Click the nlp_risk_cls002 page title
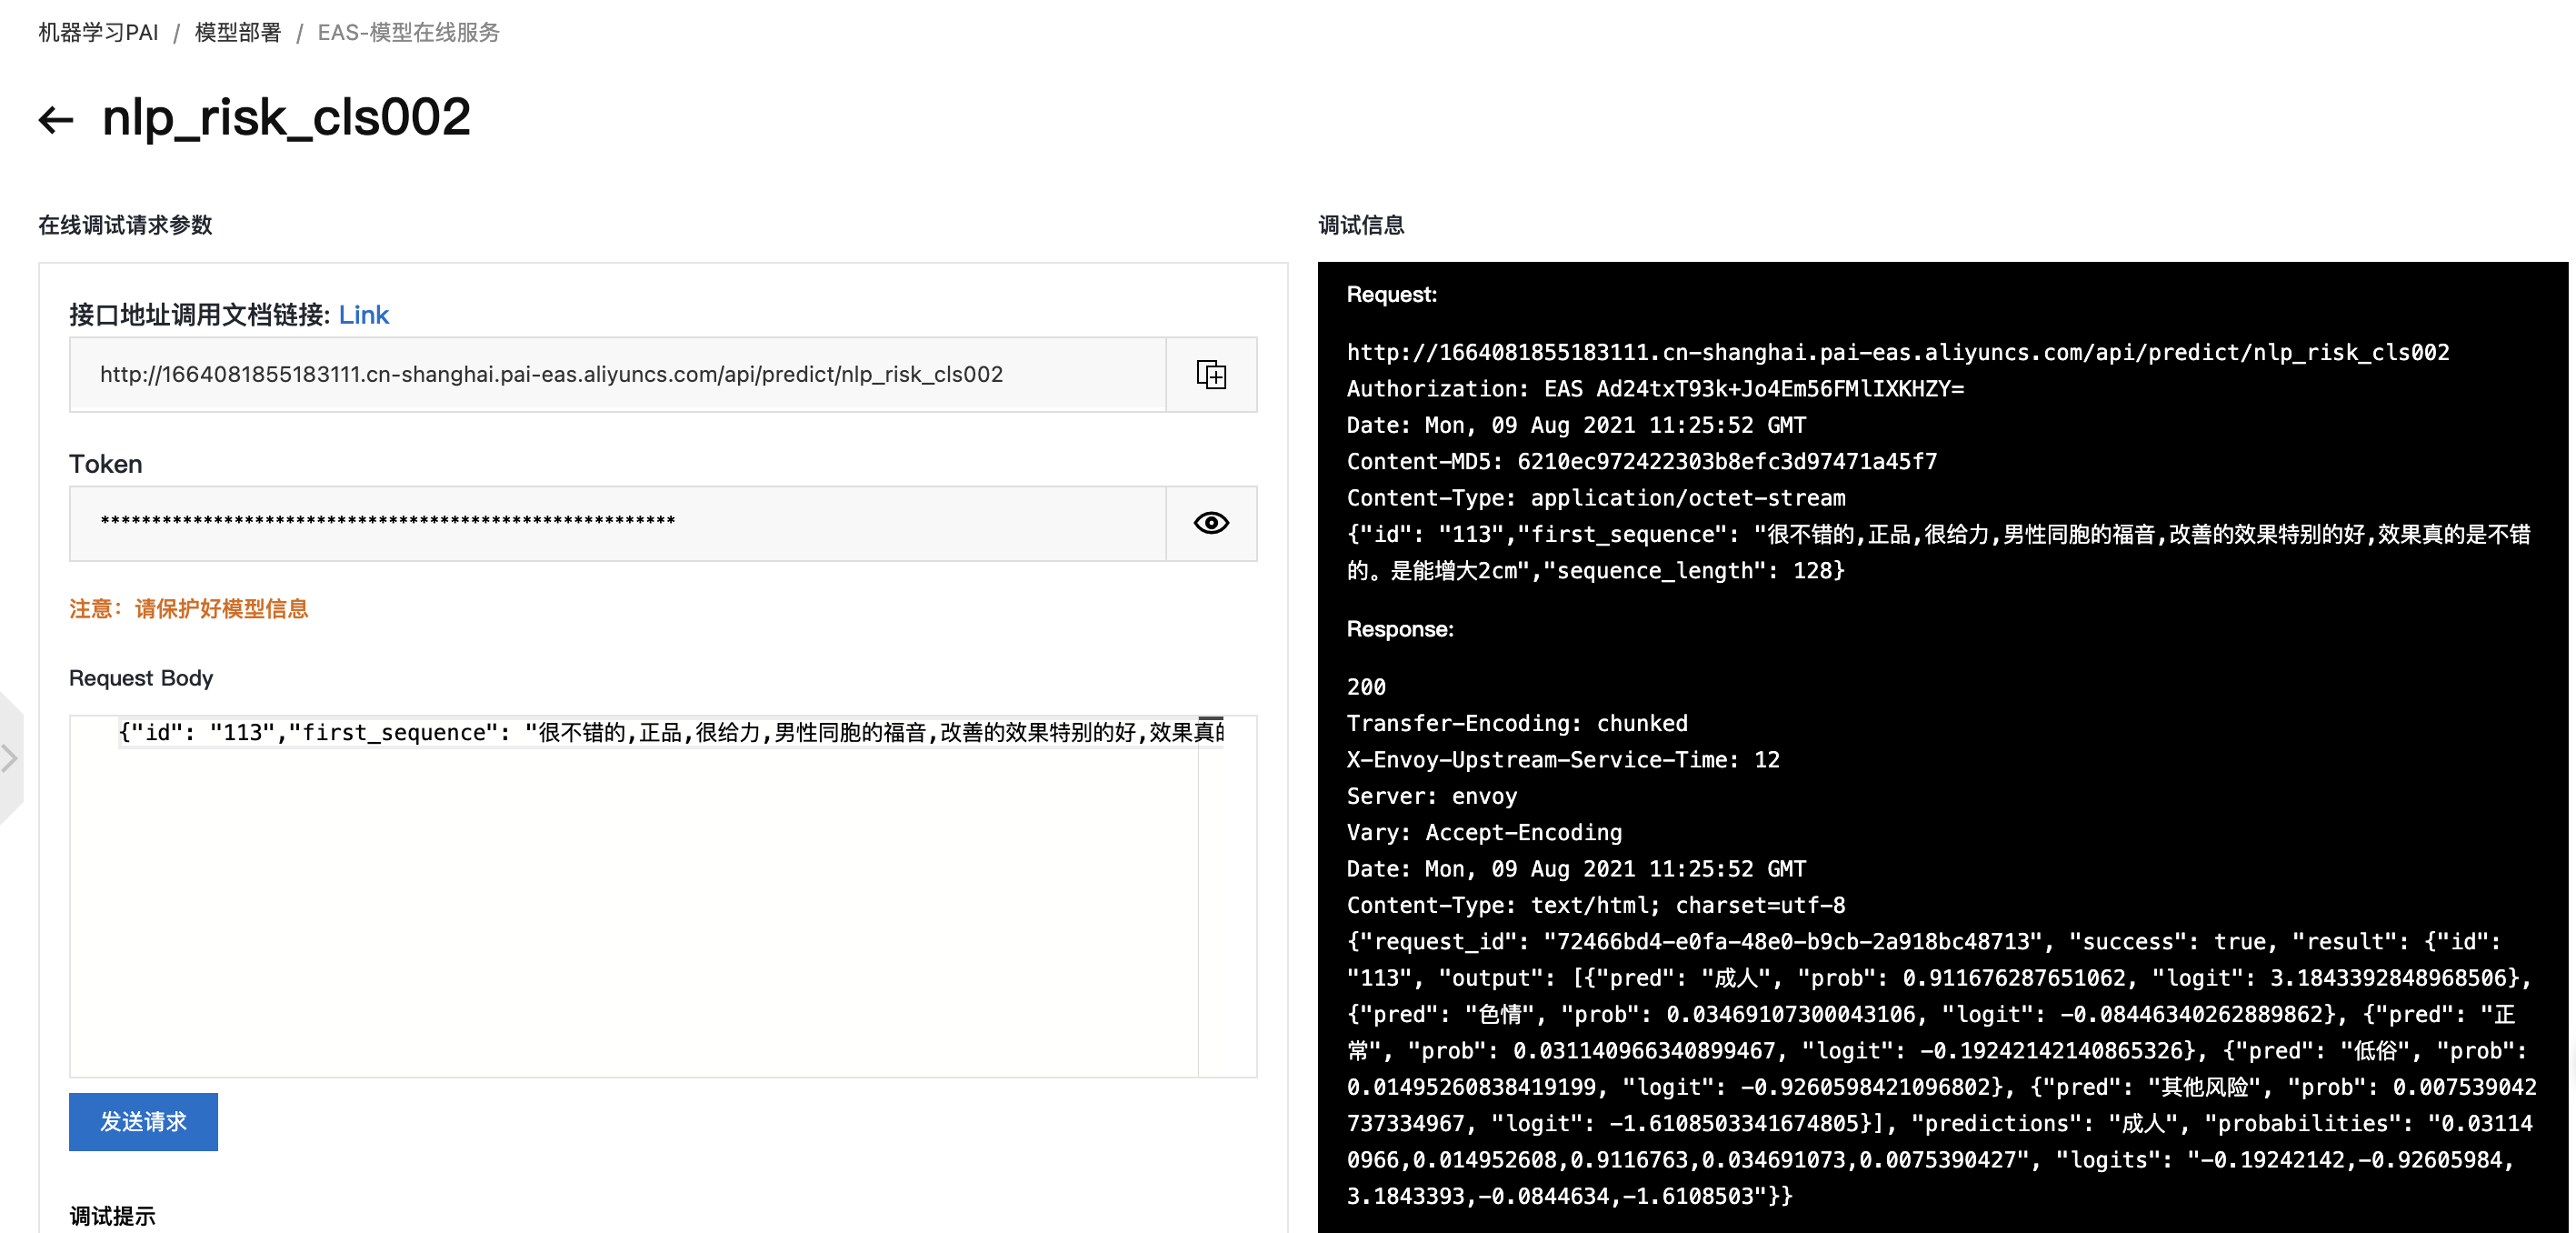This screenshot has width=2576, height=1233. (286, 117)
